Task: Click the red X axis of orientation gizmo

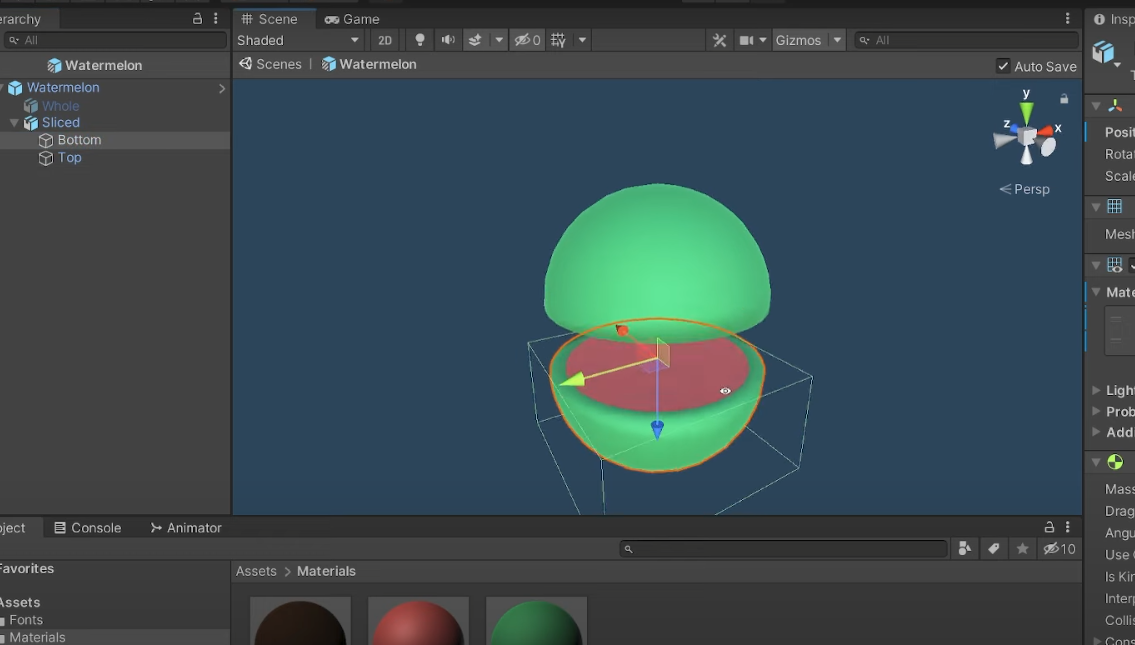Action: tap(1047, 131)
